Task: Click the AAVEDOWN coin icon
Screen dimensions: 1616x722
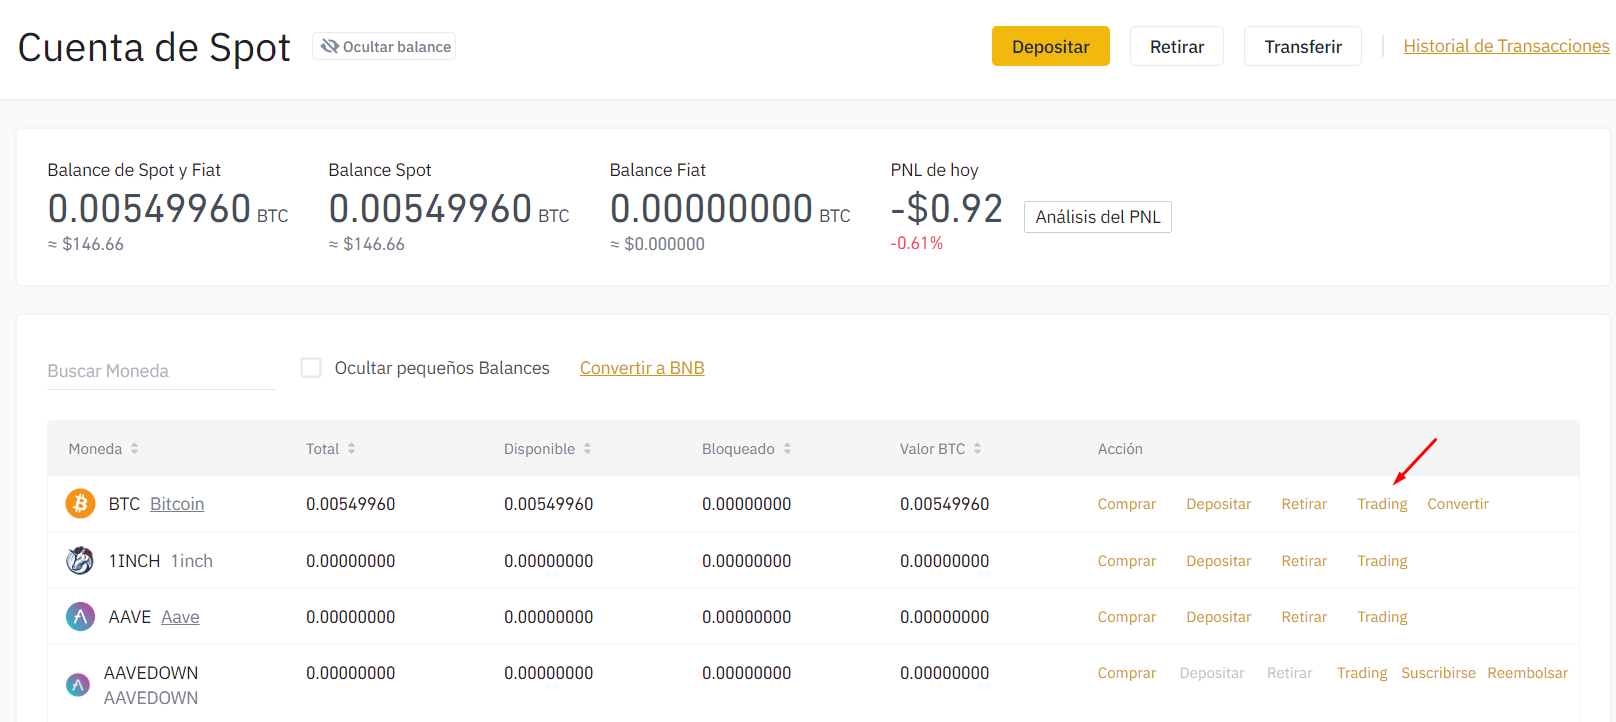Action: pos(78,685)
